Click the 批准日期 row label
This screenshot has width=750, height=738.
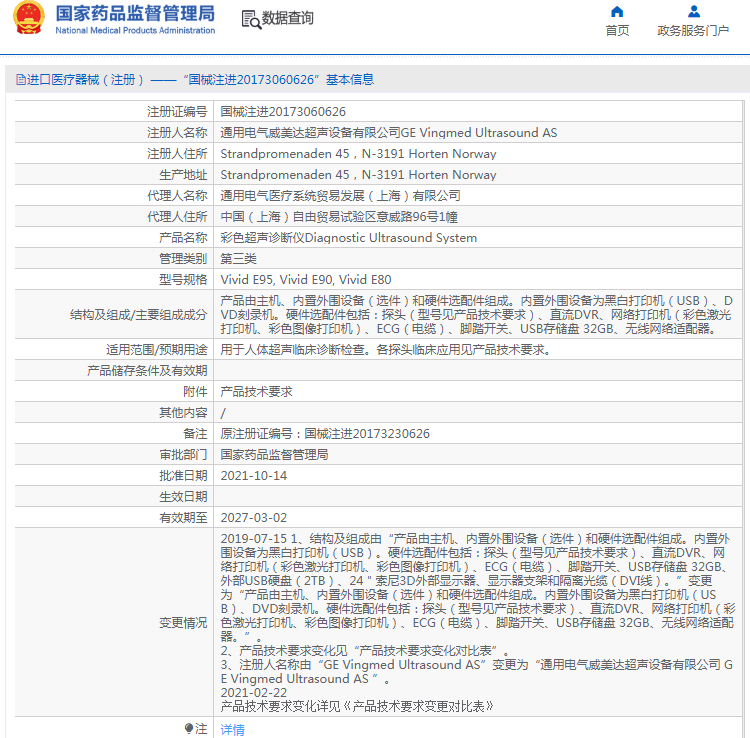click(x=183, y=476)
